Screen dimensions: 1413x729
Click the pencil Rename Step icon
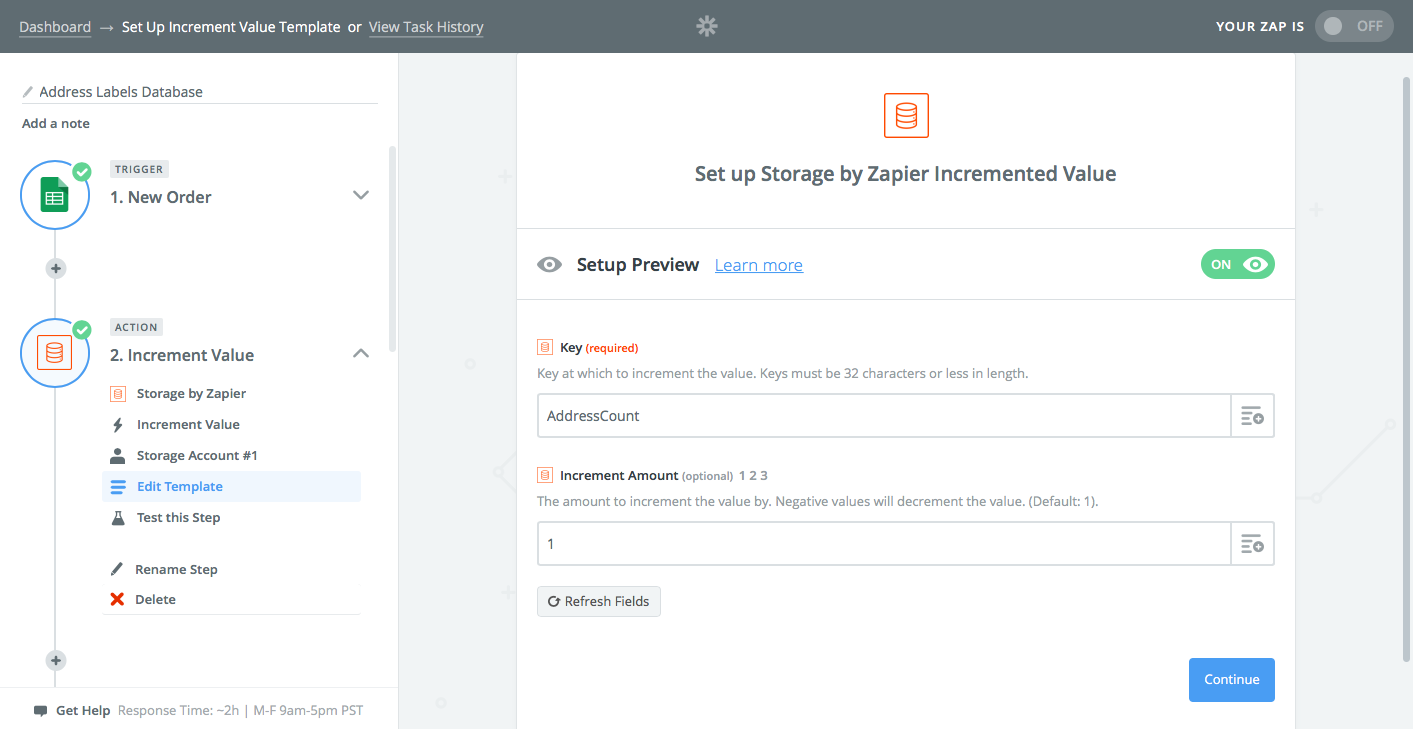tap(117, 569)
